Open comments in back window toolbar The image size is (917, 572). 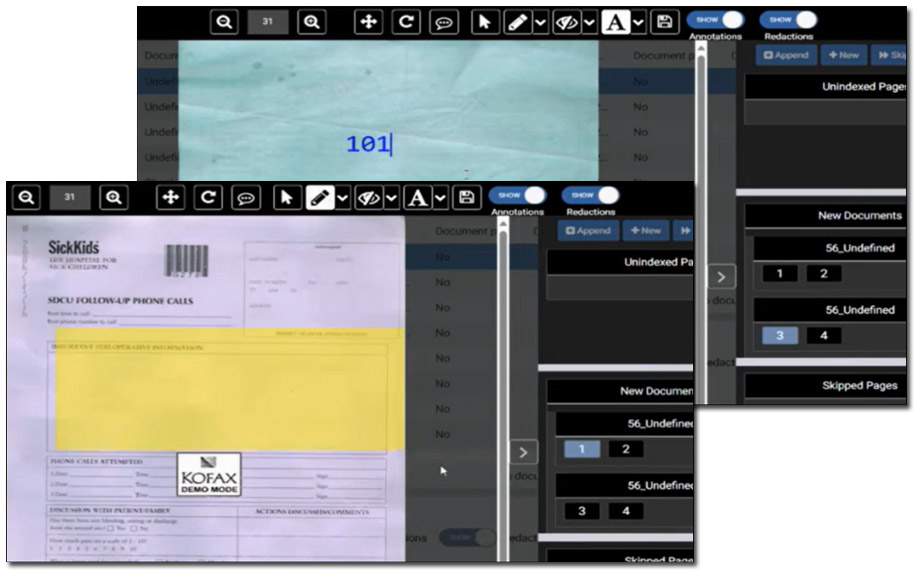point(444,22)
